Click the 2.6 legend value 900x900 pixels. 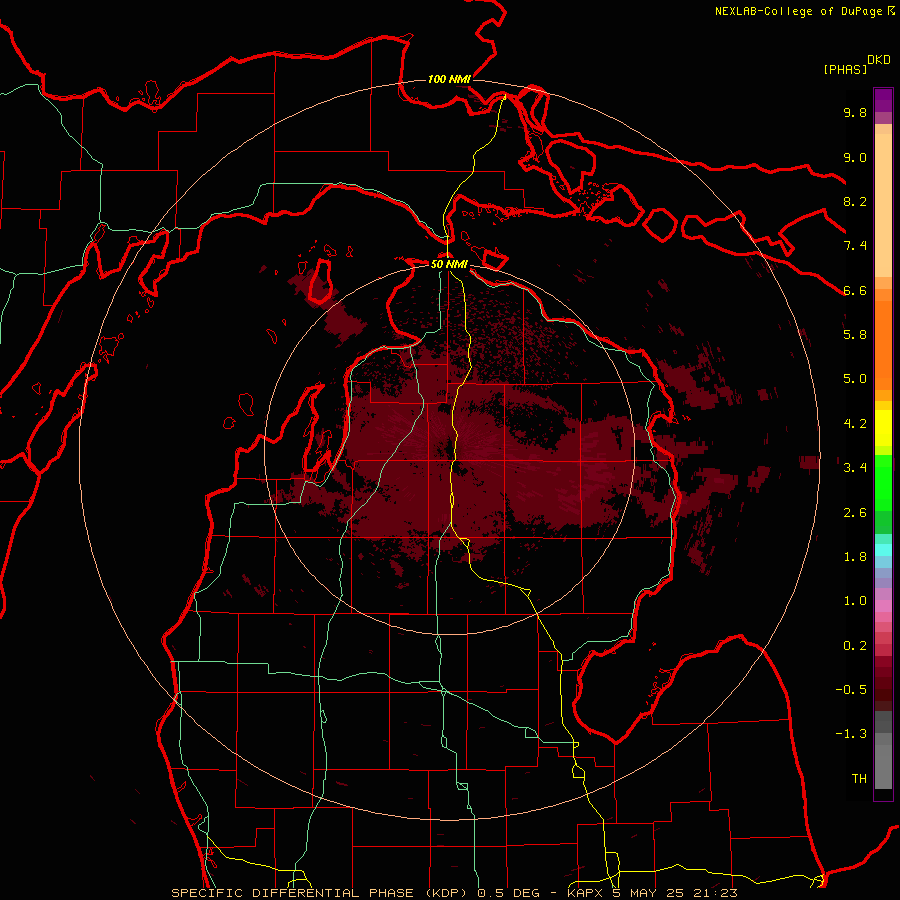855,513
